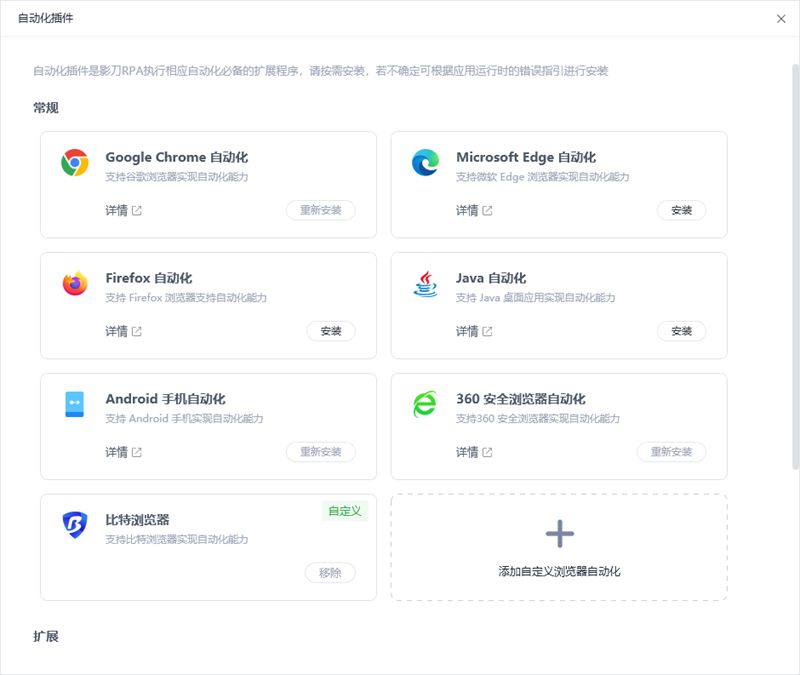The height and width of the screenshot is (675, 800).
Task: Click the plus icon to add custom browser
Action: 560,534
